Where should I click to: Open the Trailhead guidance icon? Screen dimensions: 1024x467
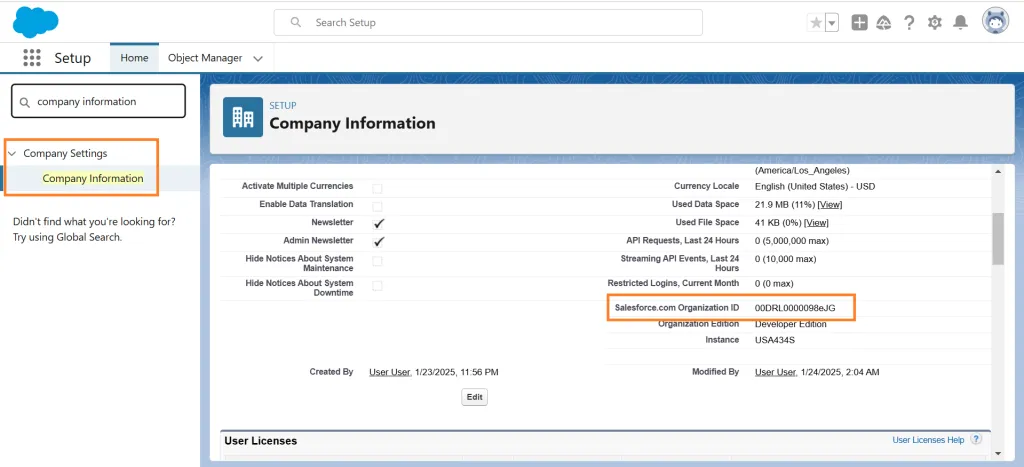884,23
